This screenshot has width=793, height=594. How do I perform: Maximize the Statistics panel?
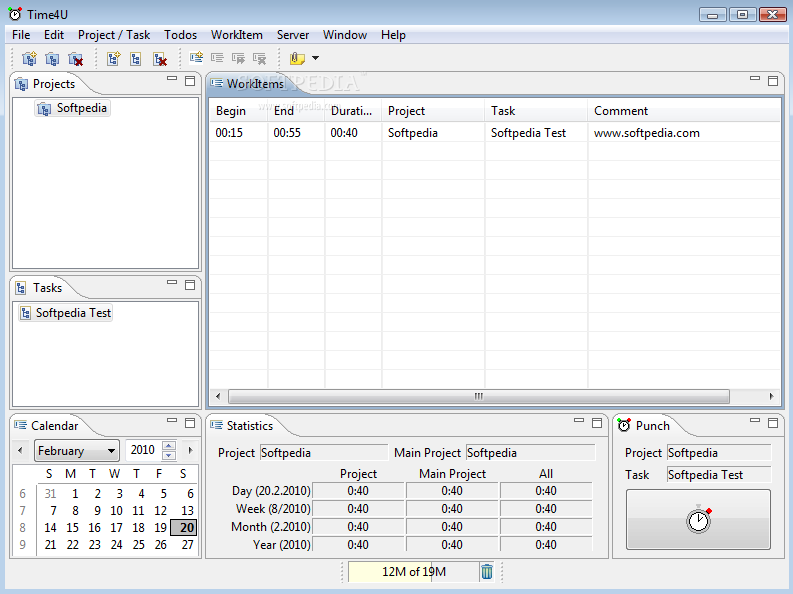point(597,423)
